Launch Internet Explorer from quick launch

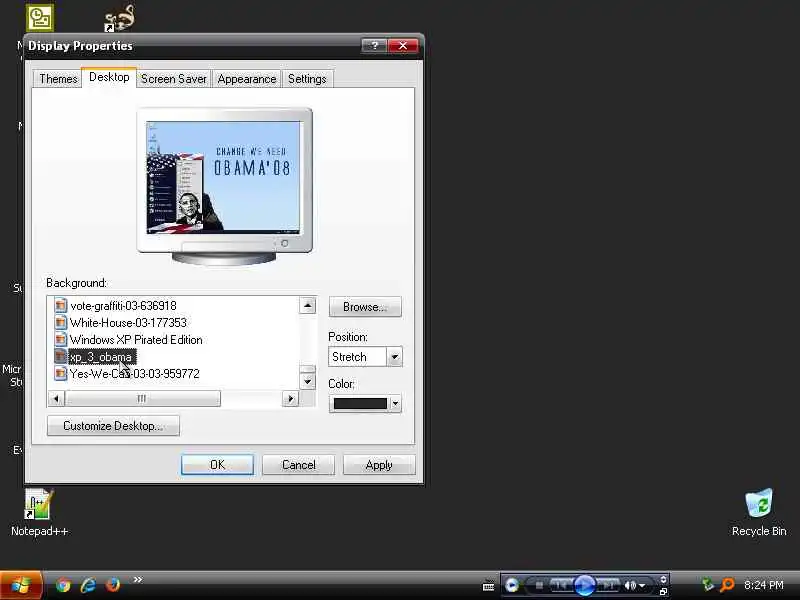[88, 584]
